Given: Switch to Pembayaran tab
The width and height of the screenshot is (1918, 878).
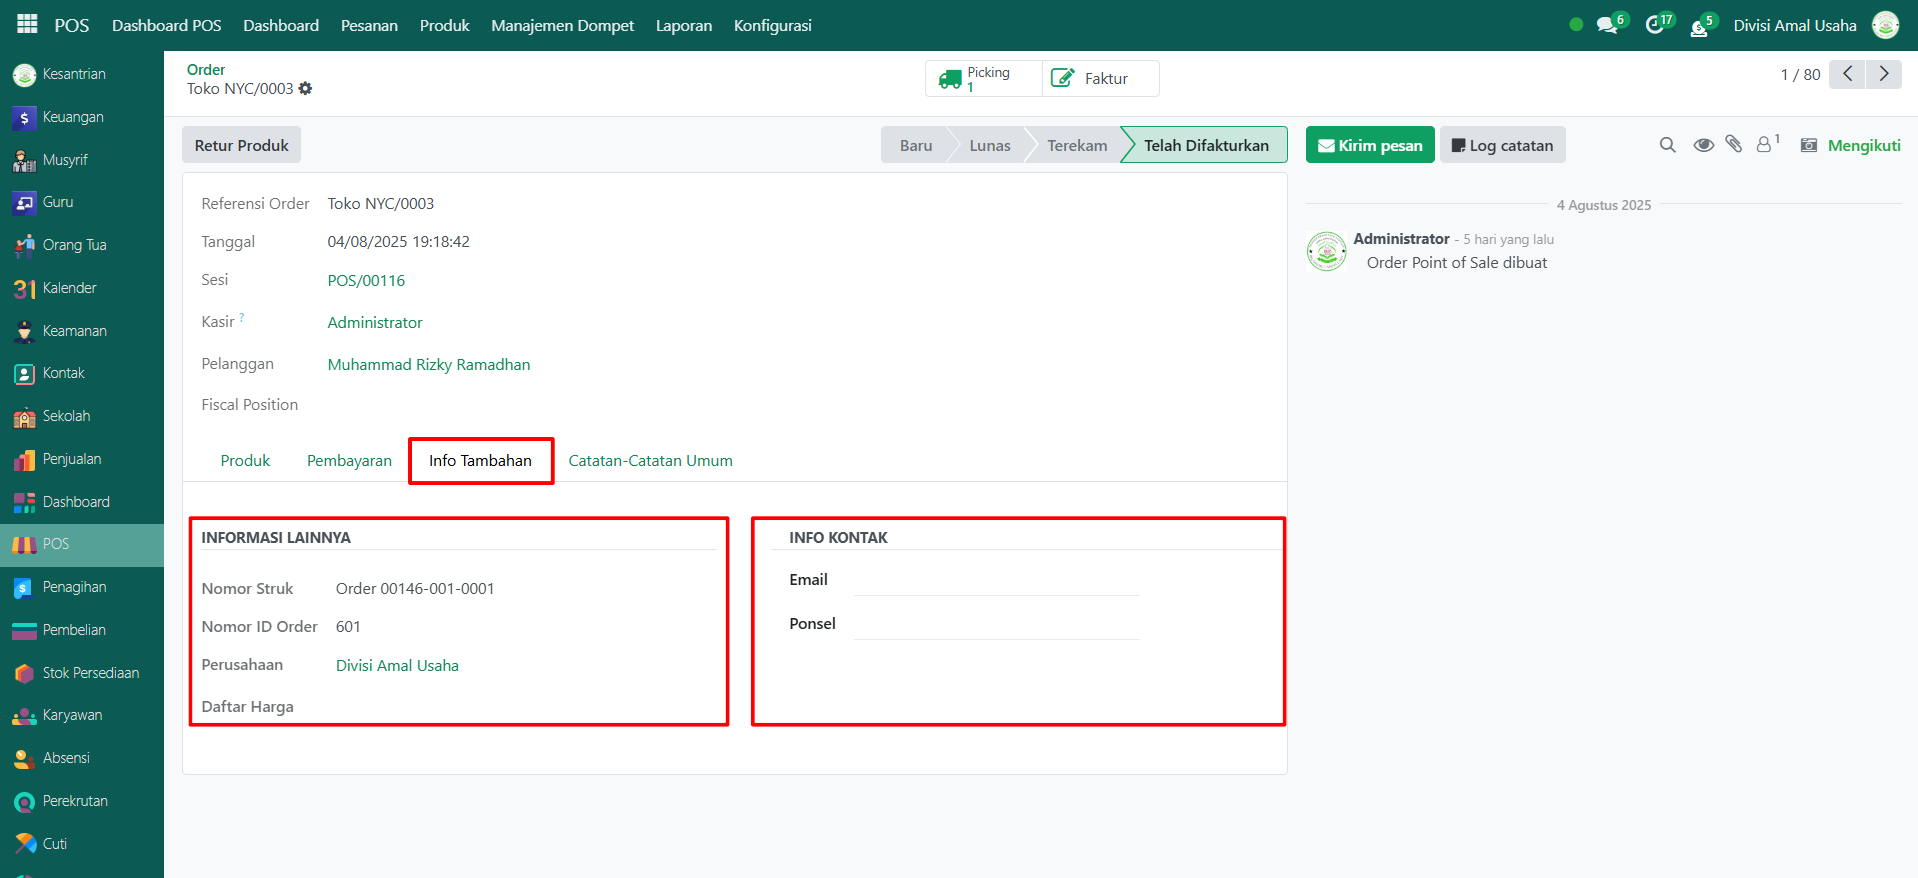Looking at the screenshot, I should pyautogui.click(x=349, y=461).
